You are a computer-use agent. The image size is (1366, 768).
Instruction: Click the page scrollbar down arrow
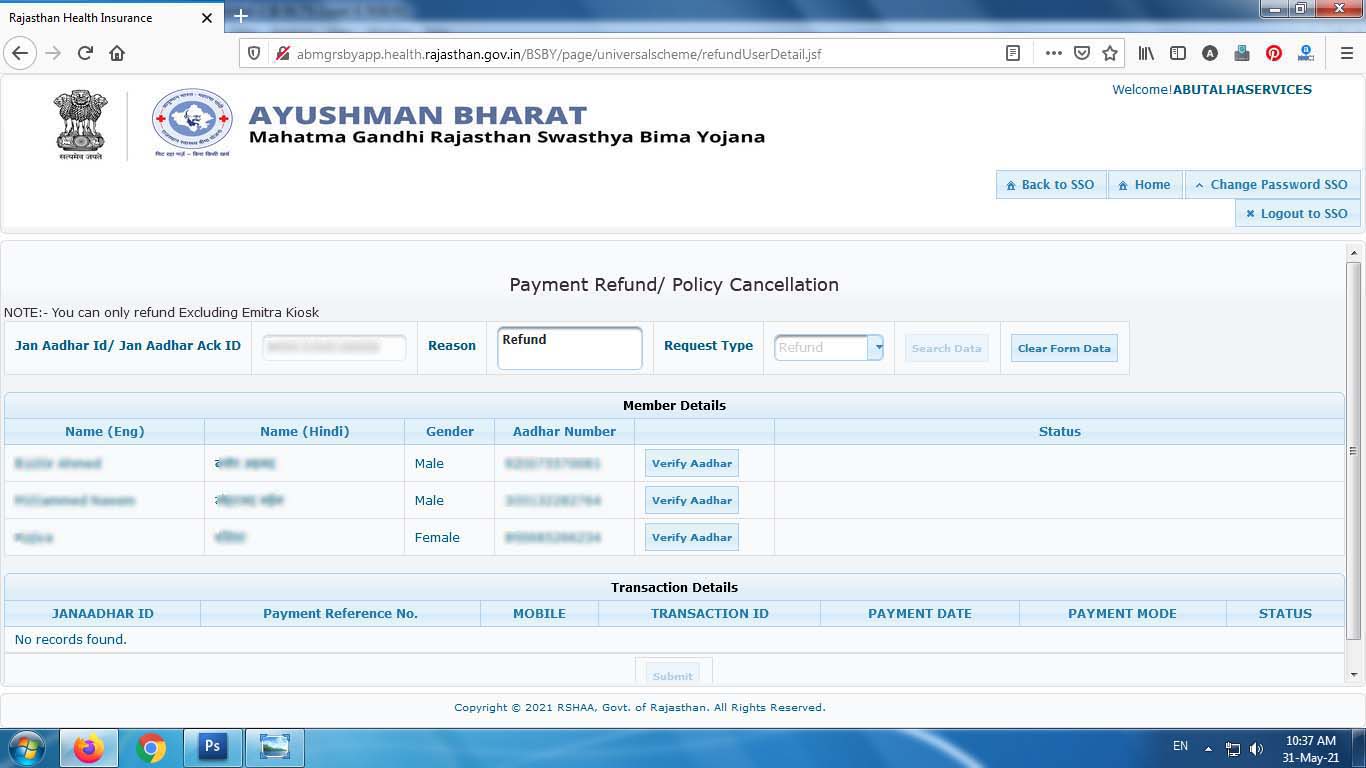[x=1354, y=675]
